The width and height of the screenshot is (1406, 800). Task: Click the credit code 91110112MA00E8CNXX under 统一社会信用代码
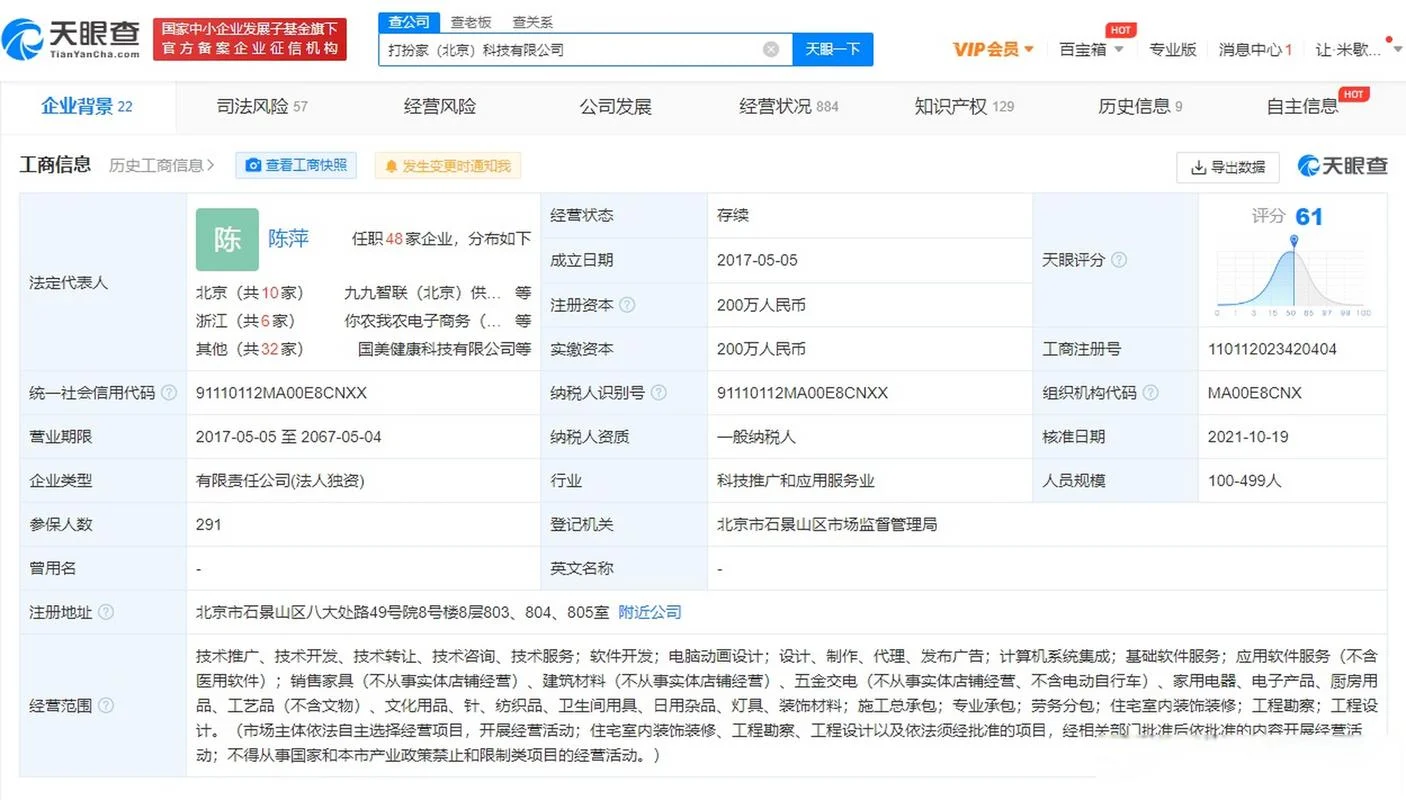tap(282, 393)
